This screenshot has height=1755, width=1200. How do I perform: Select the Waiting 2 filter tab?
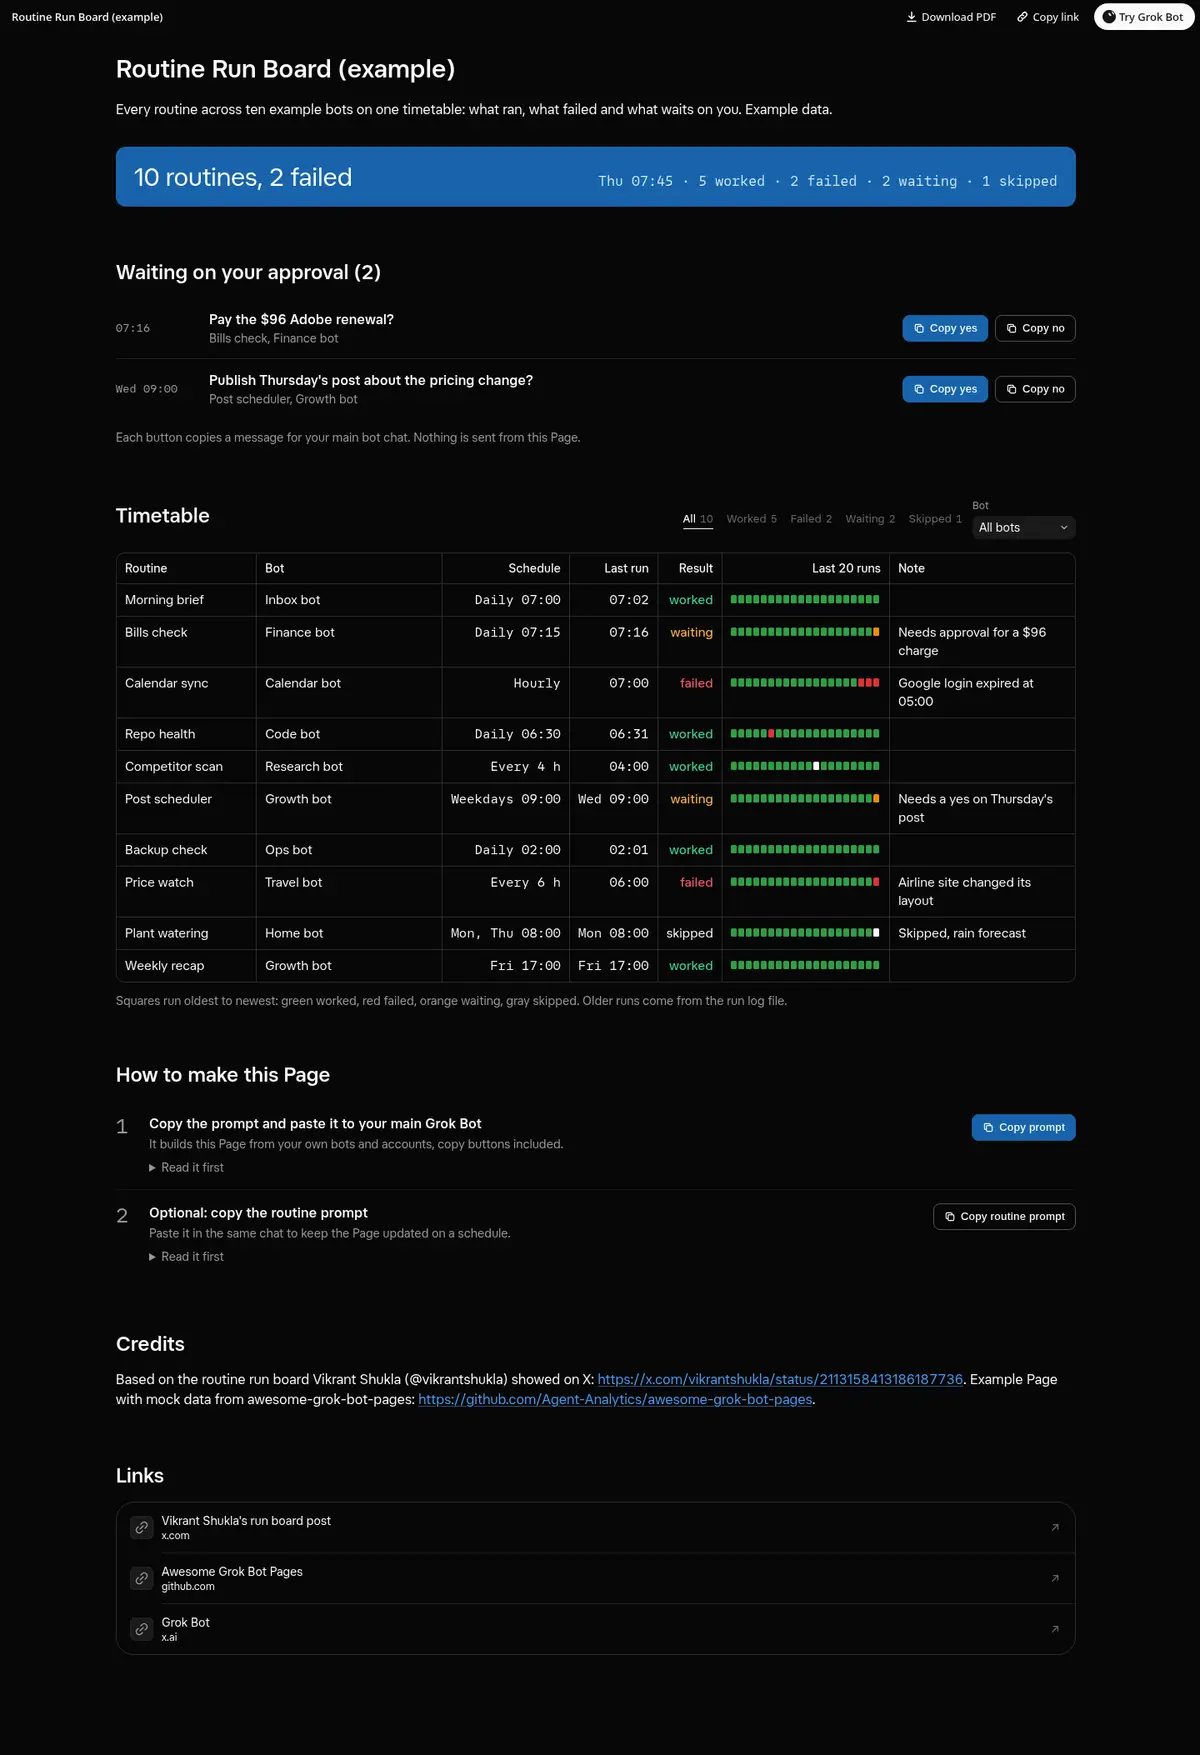[x=870, y=519]
